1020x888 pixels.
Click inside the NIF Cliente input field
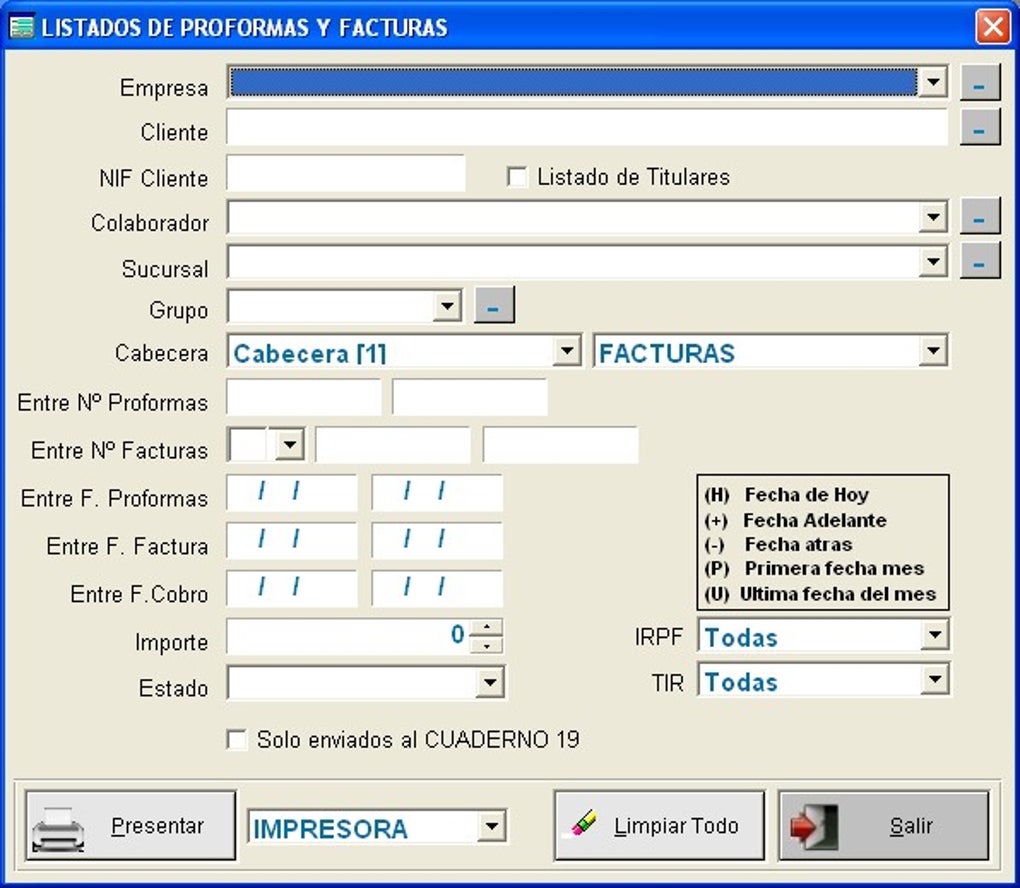[345, 172]
